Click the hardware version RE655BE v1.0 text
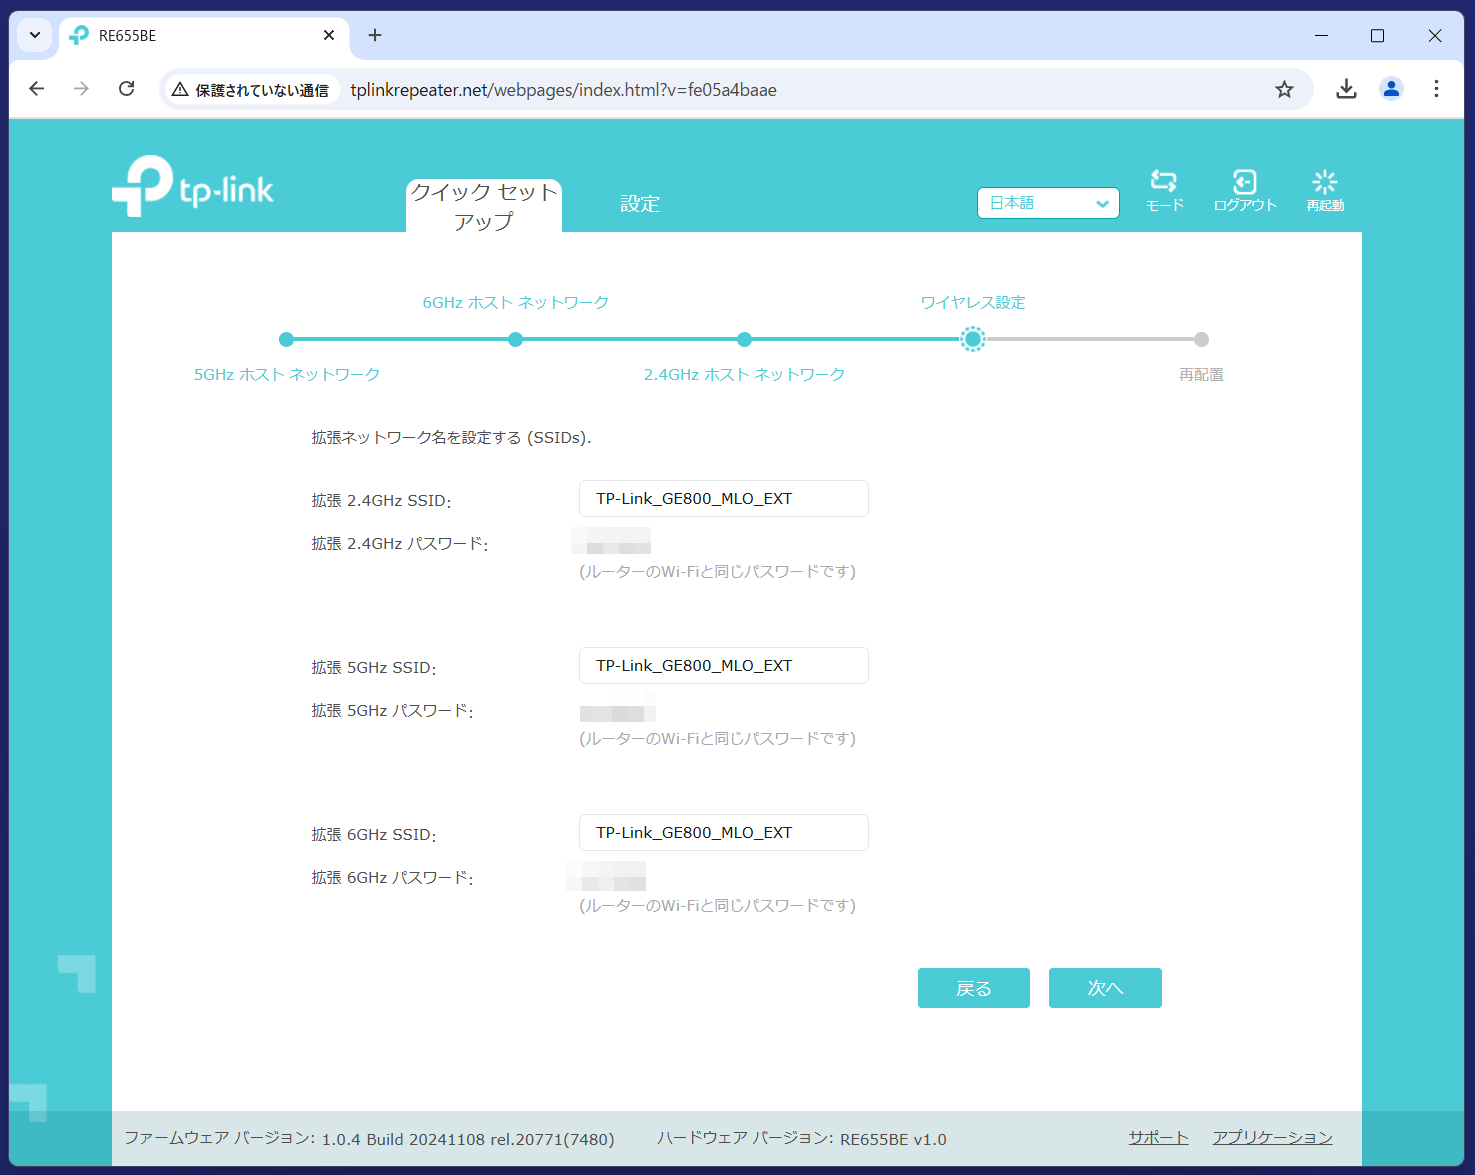 pyautogui.click(x=802, y=1139)
